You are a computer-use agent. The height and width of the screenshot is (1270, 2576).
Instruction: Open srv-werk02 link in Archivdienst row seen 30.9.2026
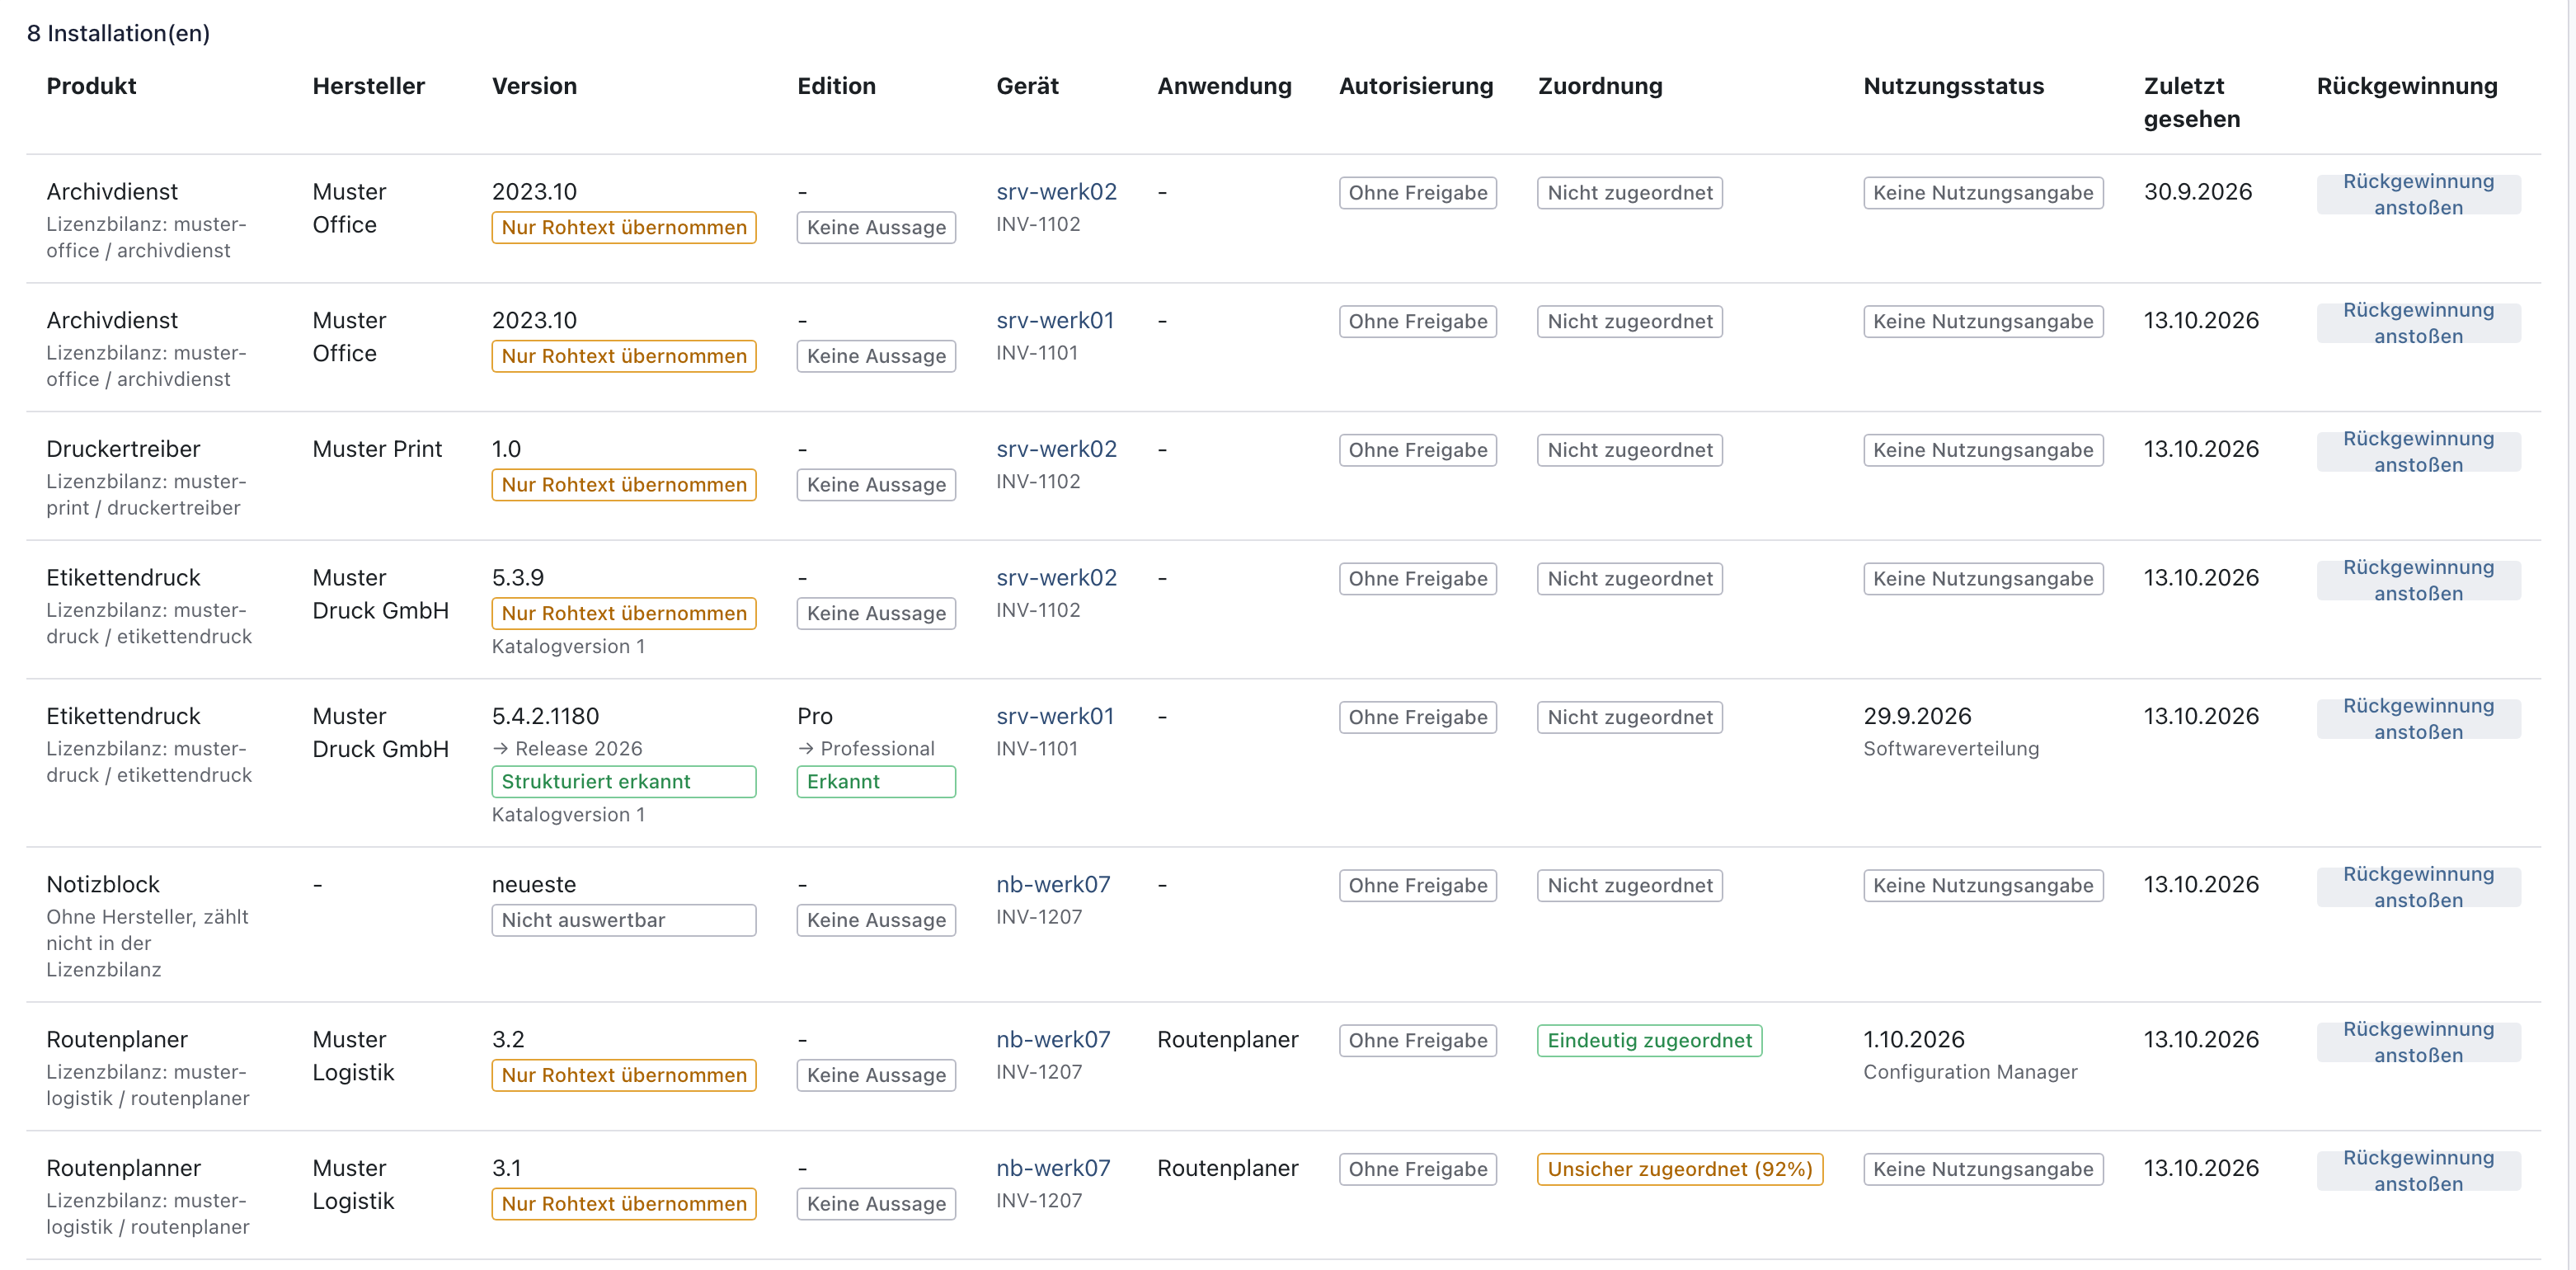1056,191
